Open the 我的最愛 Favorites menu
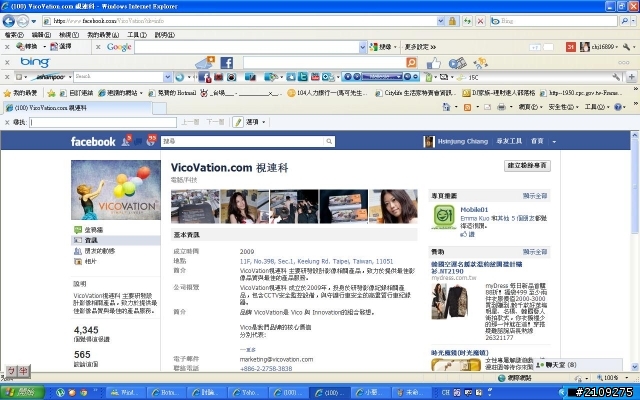Viewport: 640px width, 400px height. click(x=103, y=35)
